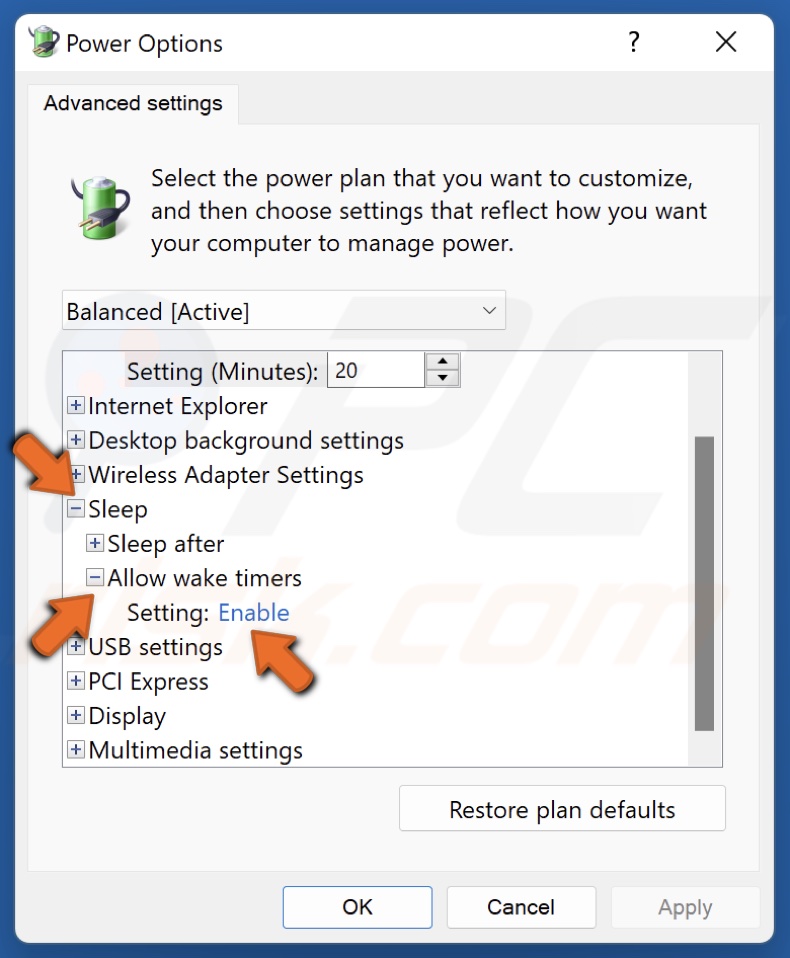Increase the Setting minutes value
This screenshot has height=958, width=790.
(x=444, y=362)
